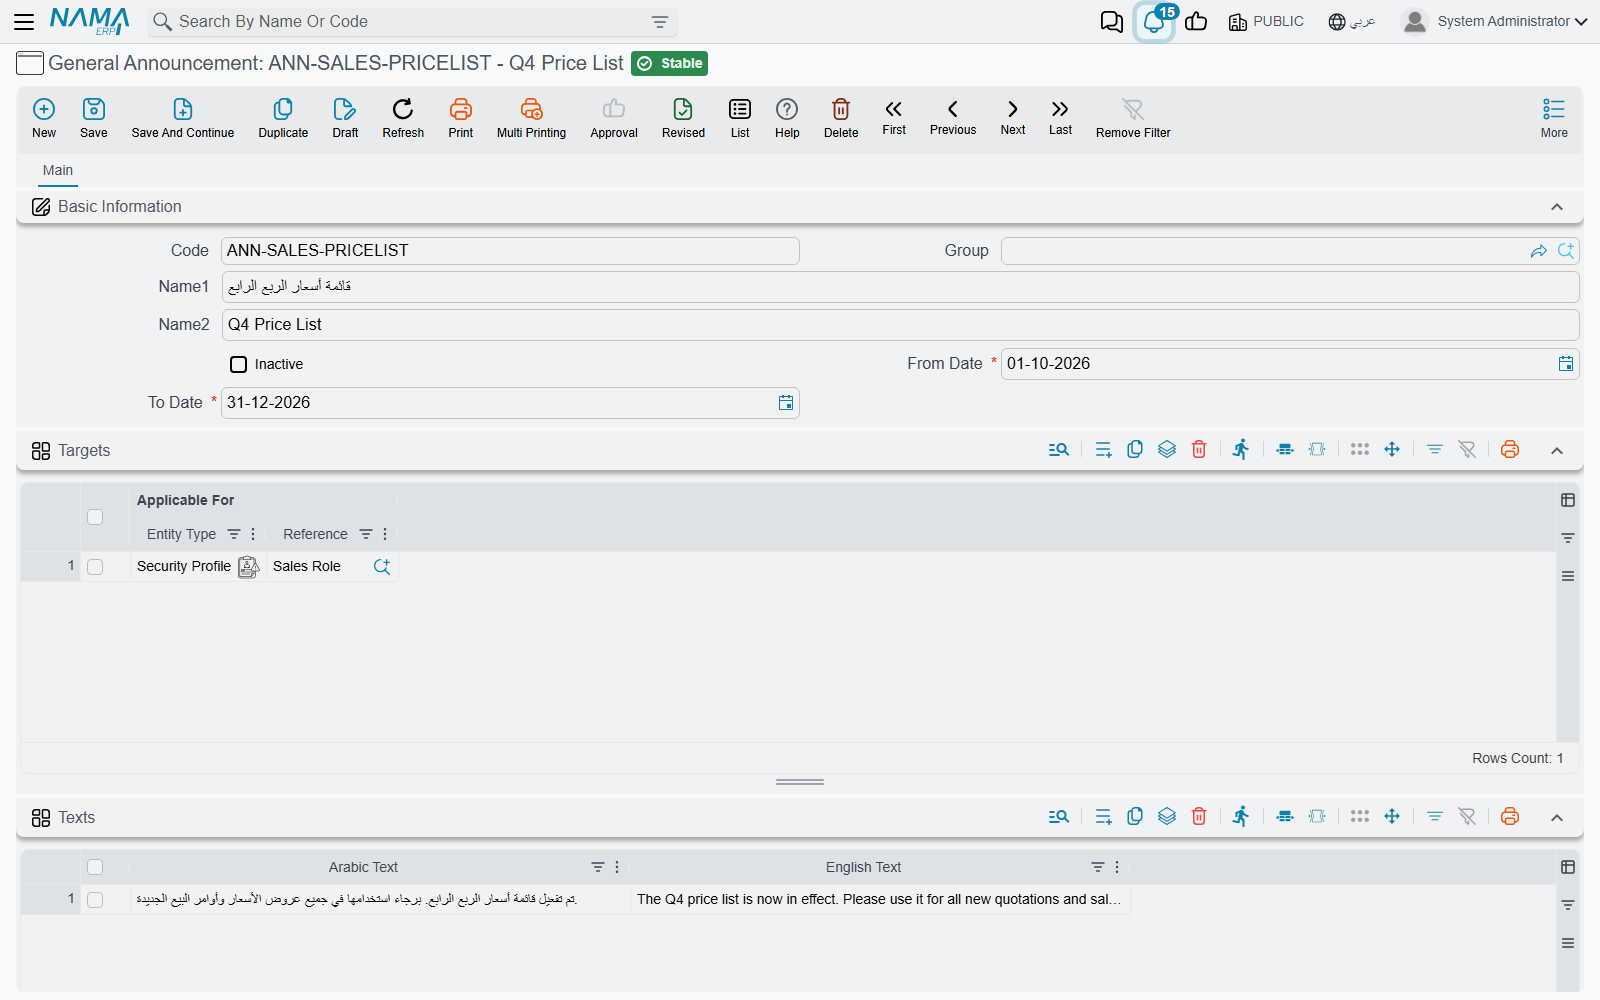Image resolution: width=1600 pixels, height=1000 pixels.
Task: Click Remove Filter in the toolbar
Action: coord(1133,118)
